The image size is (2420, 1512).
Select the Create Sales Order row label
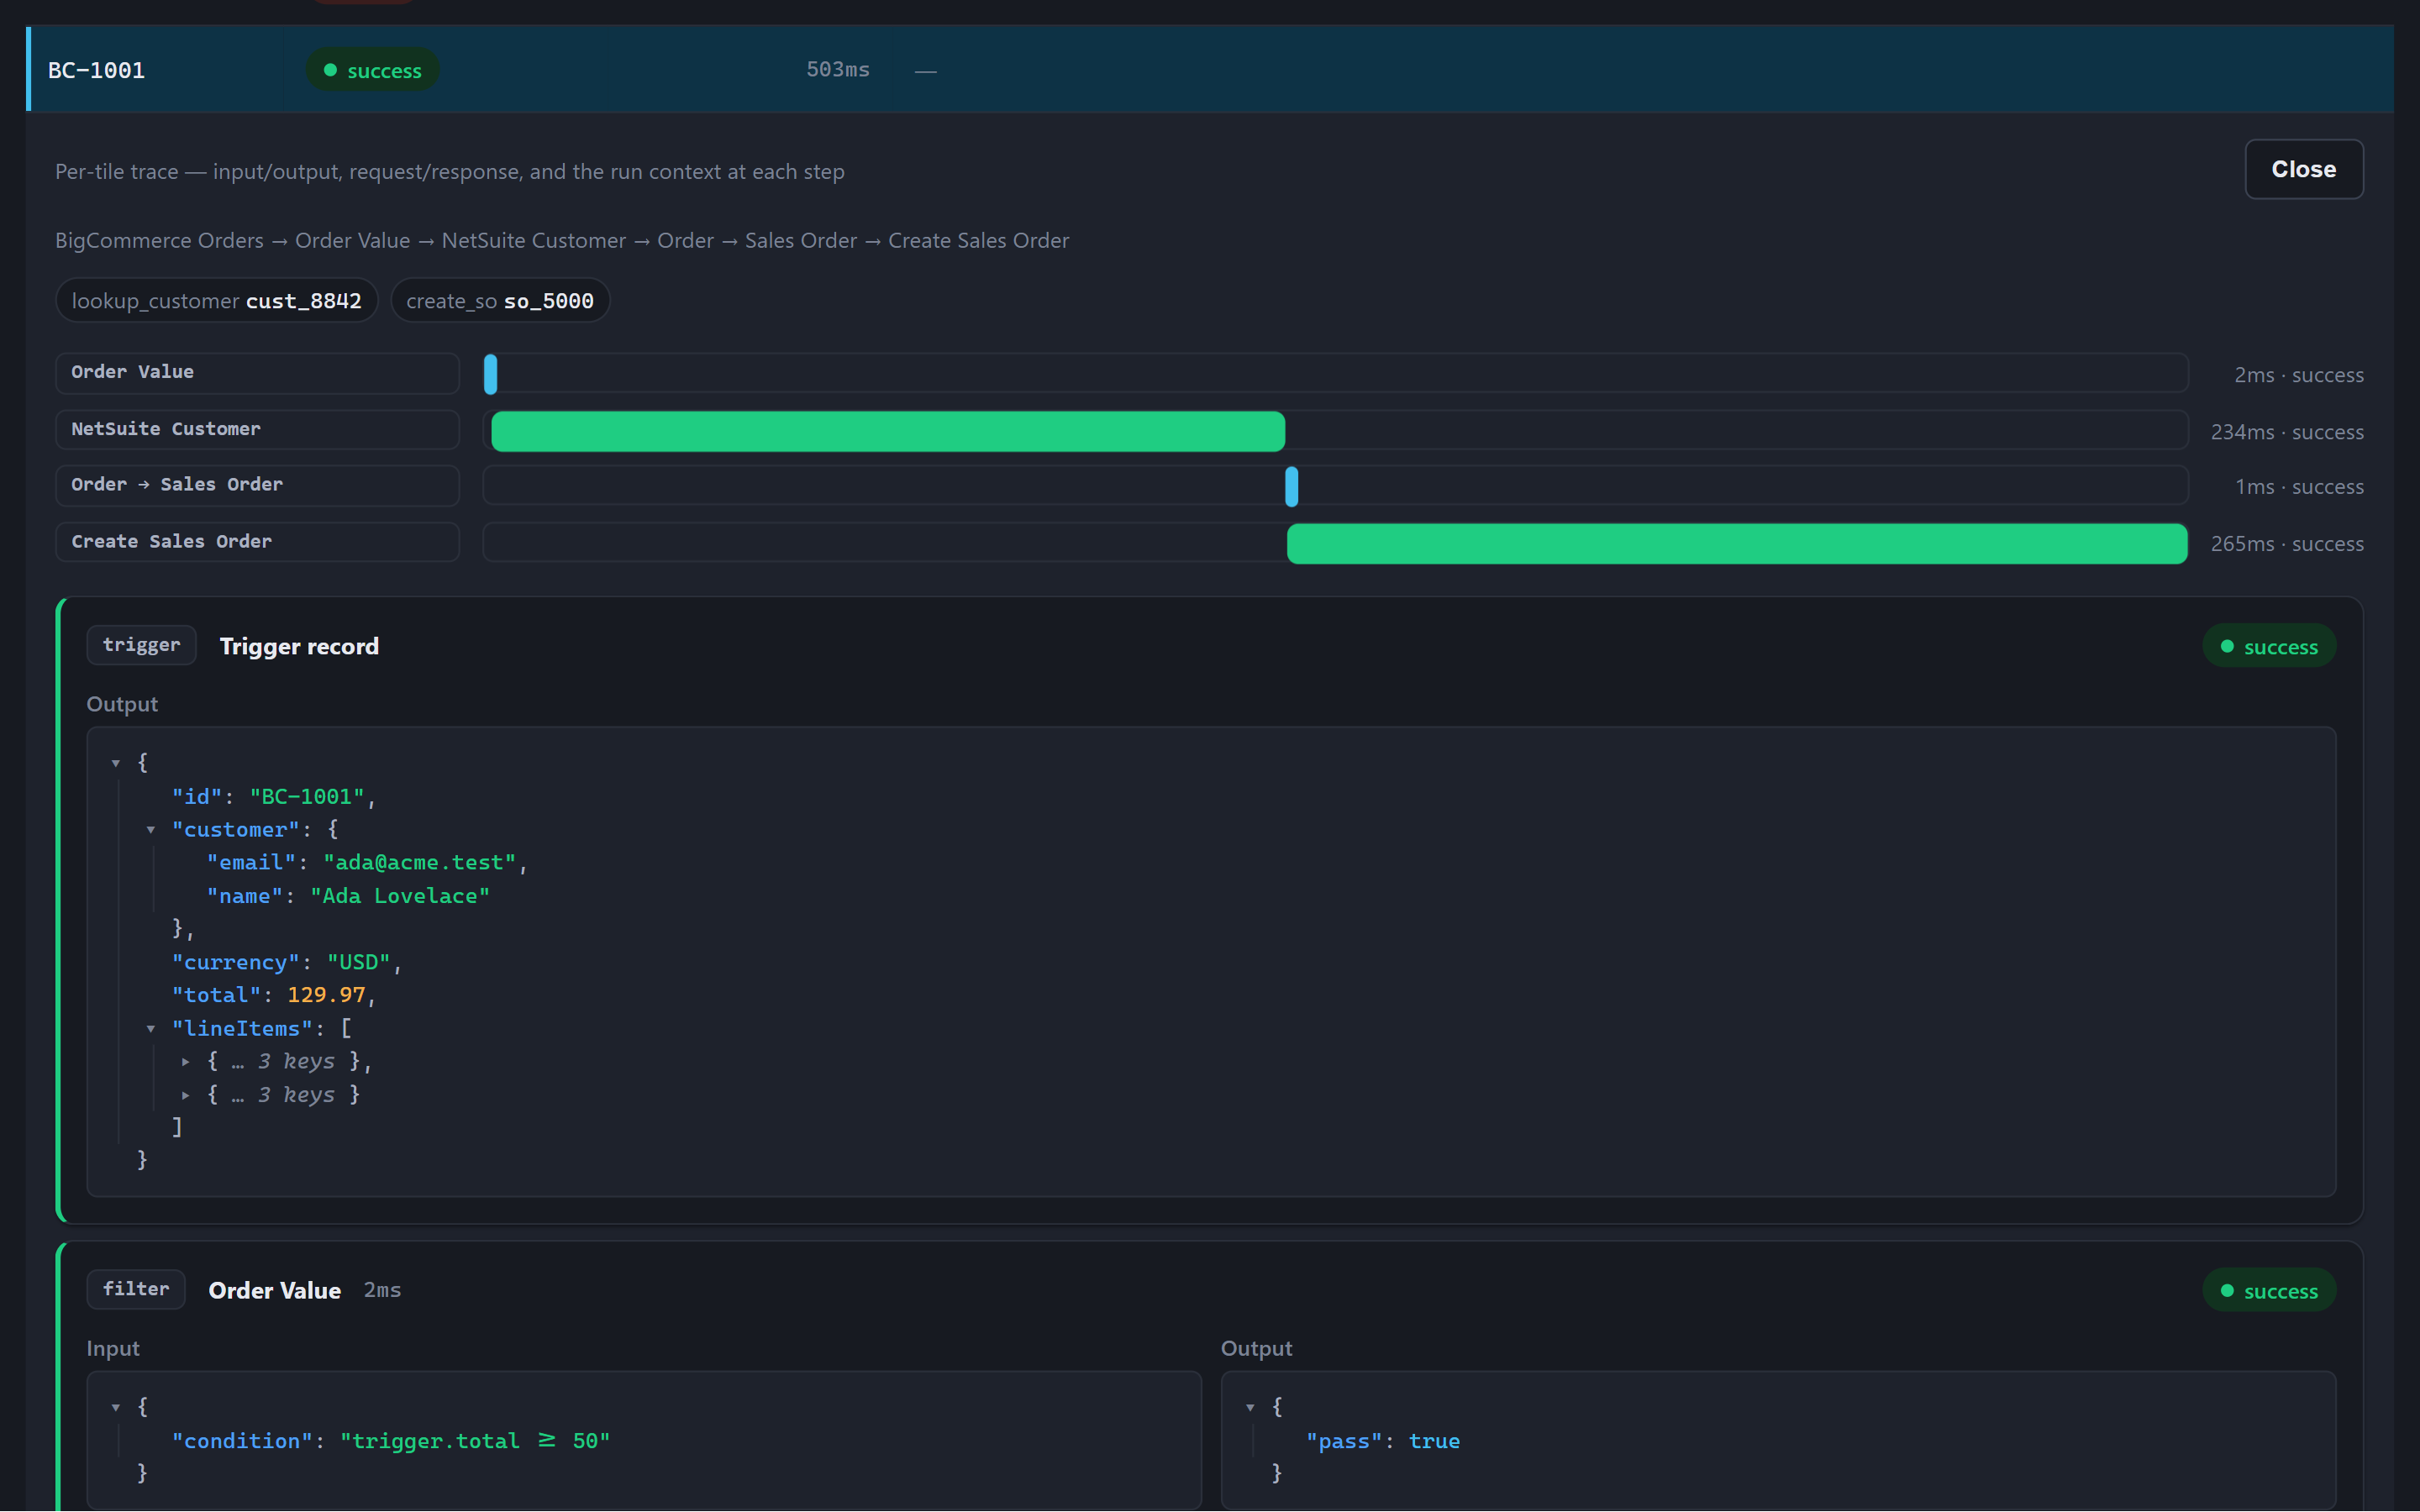[257, 542]
